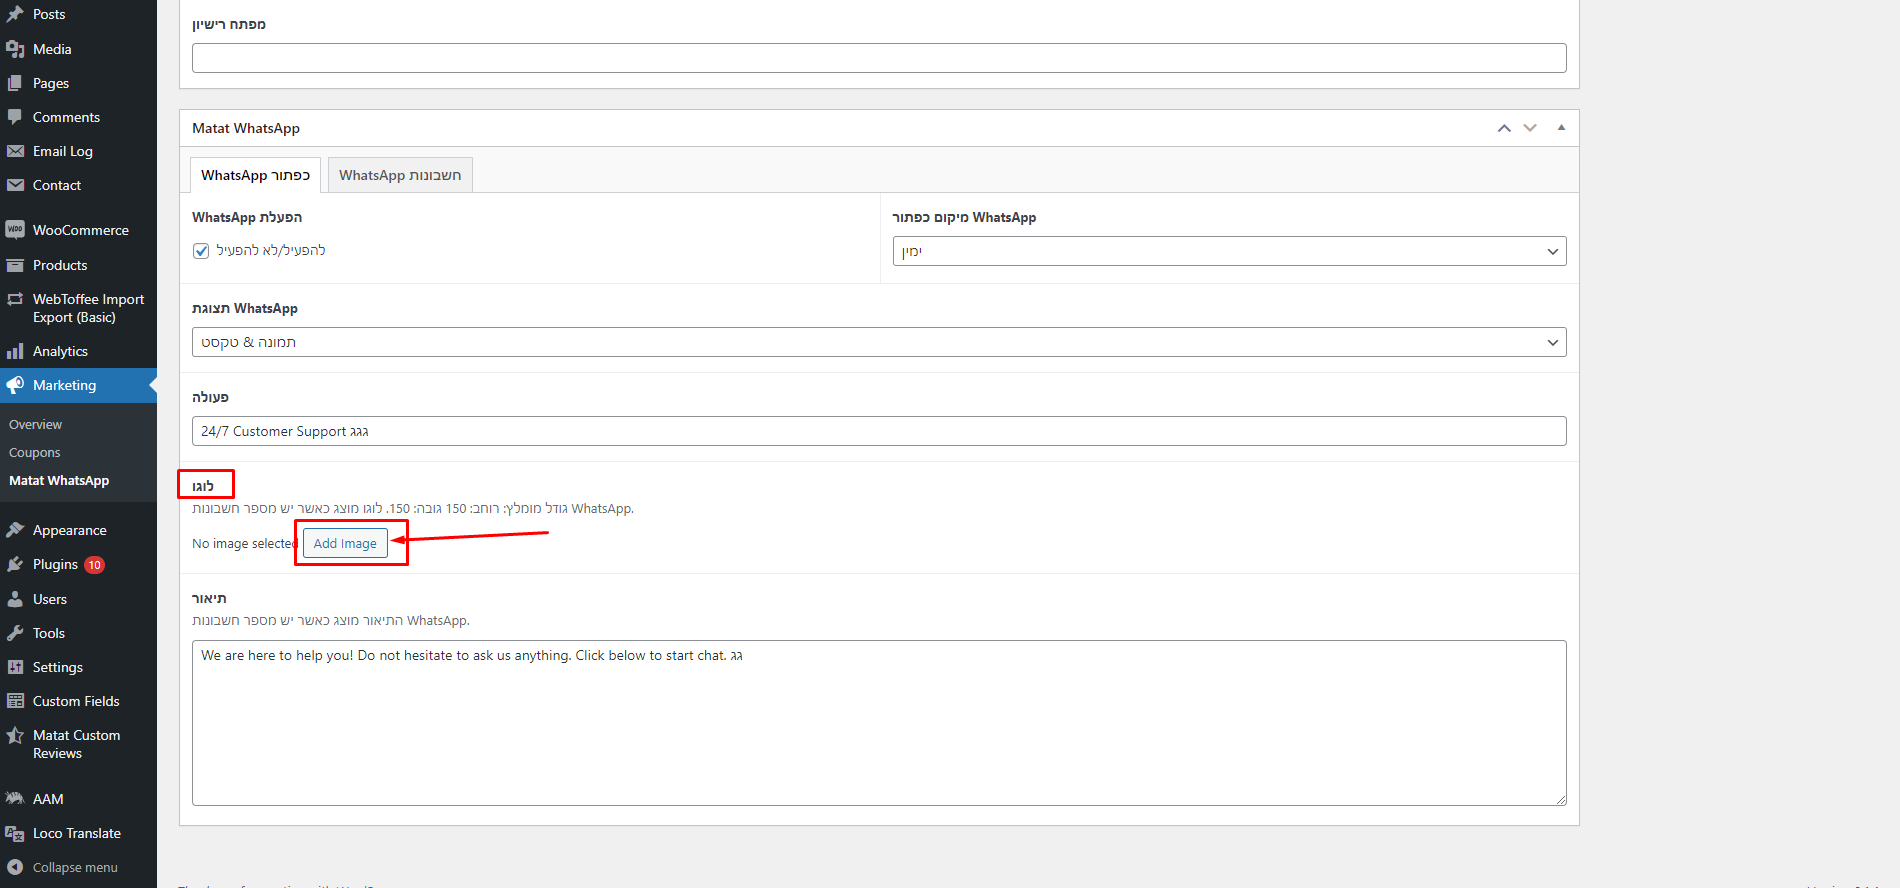Open Tools using the wrench icon
The image size is (1900, 888).
[x=15, y=633]
